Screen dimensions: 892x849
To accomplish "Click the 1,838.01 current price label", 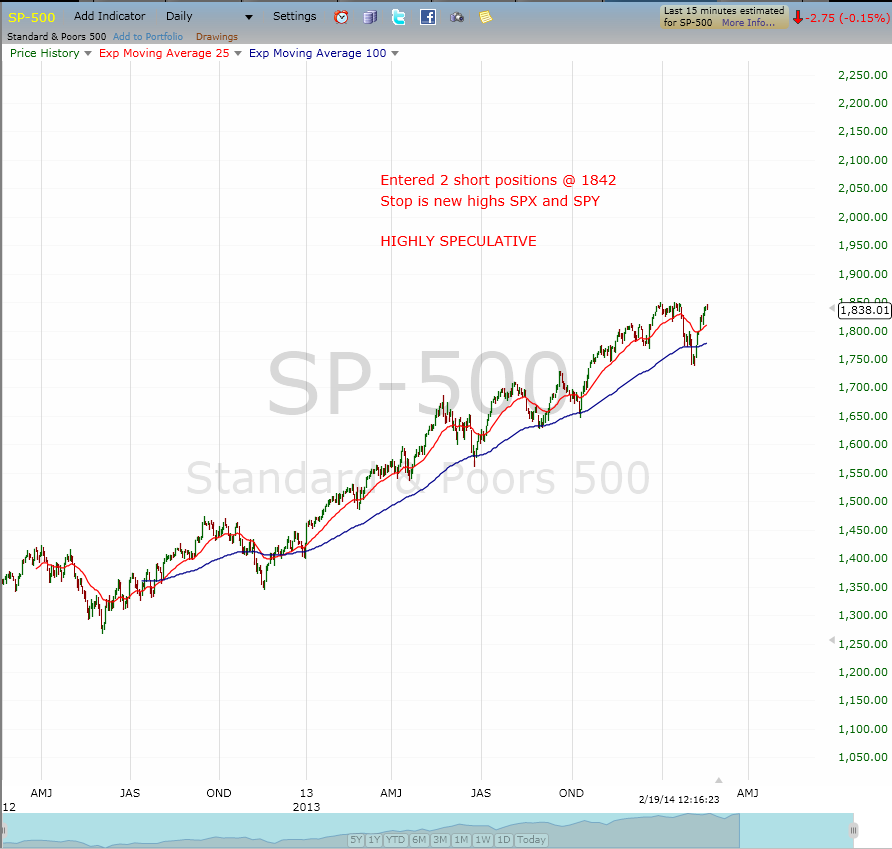I will click(x=864, y=310).
